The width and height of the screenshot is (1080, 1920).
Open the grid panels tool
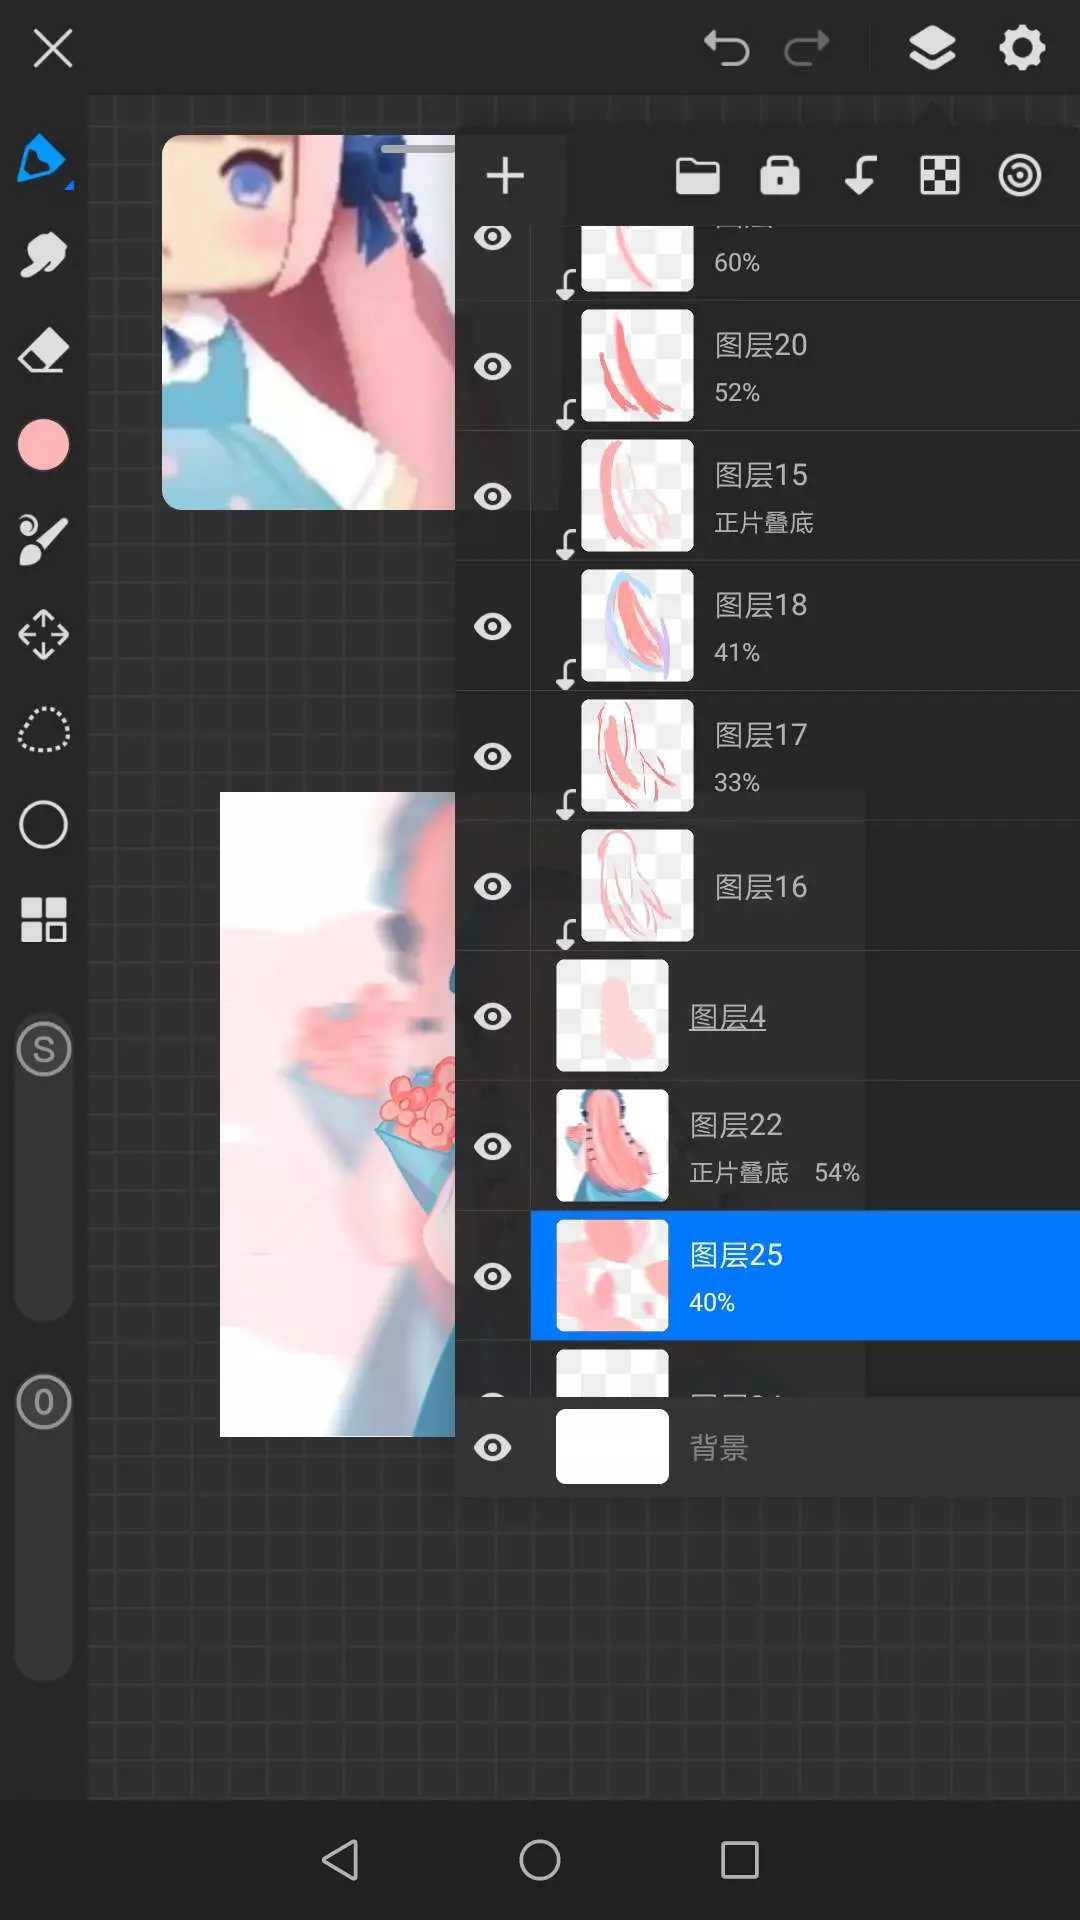click(x=43, y=919)
